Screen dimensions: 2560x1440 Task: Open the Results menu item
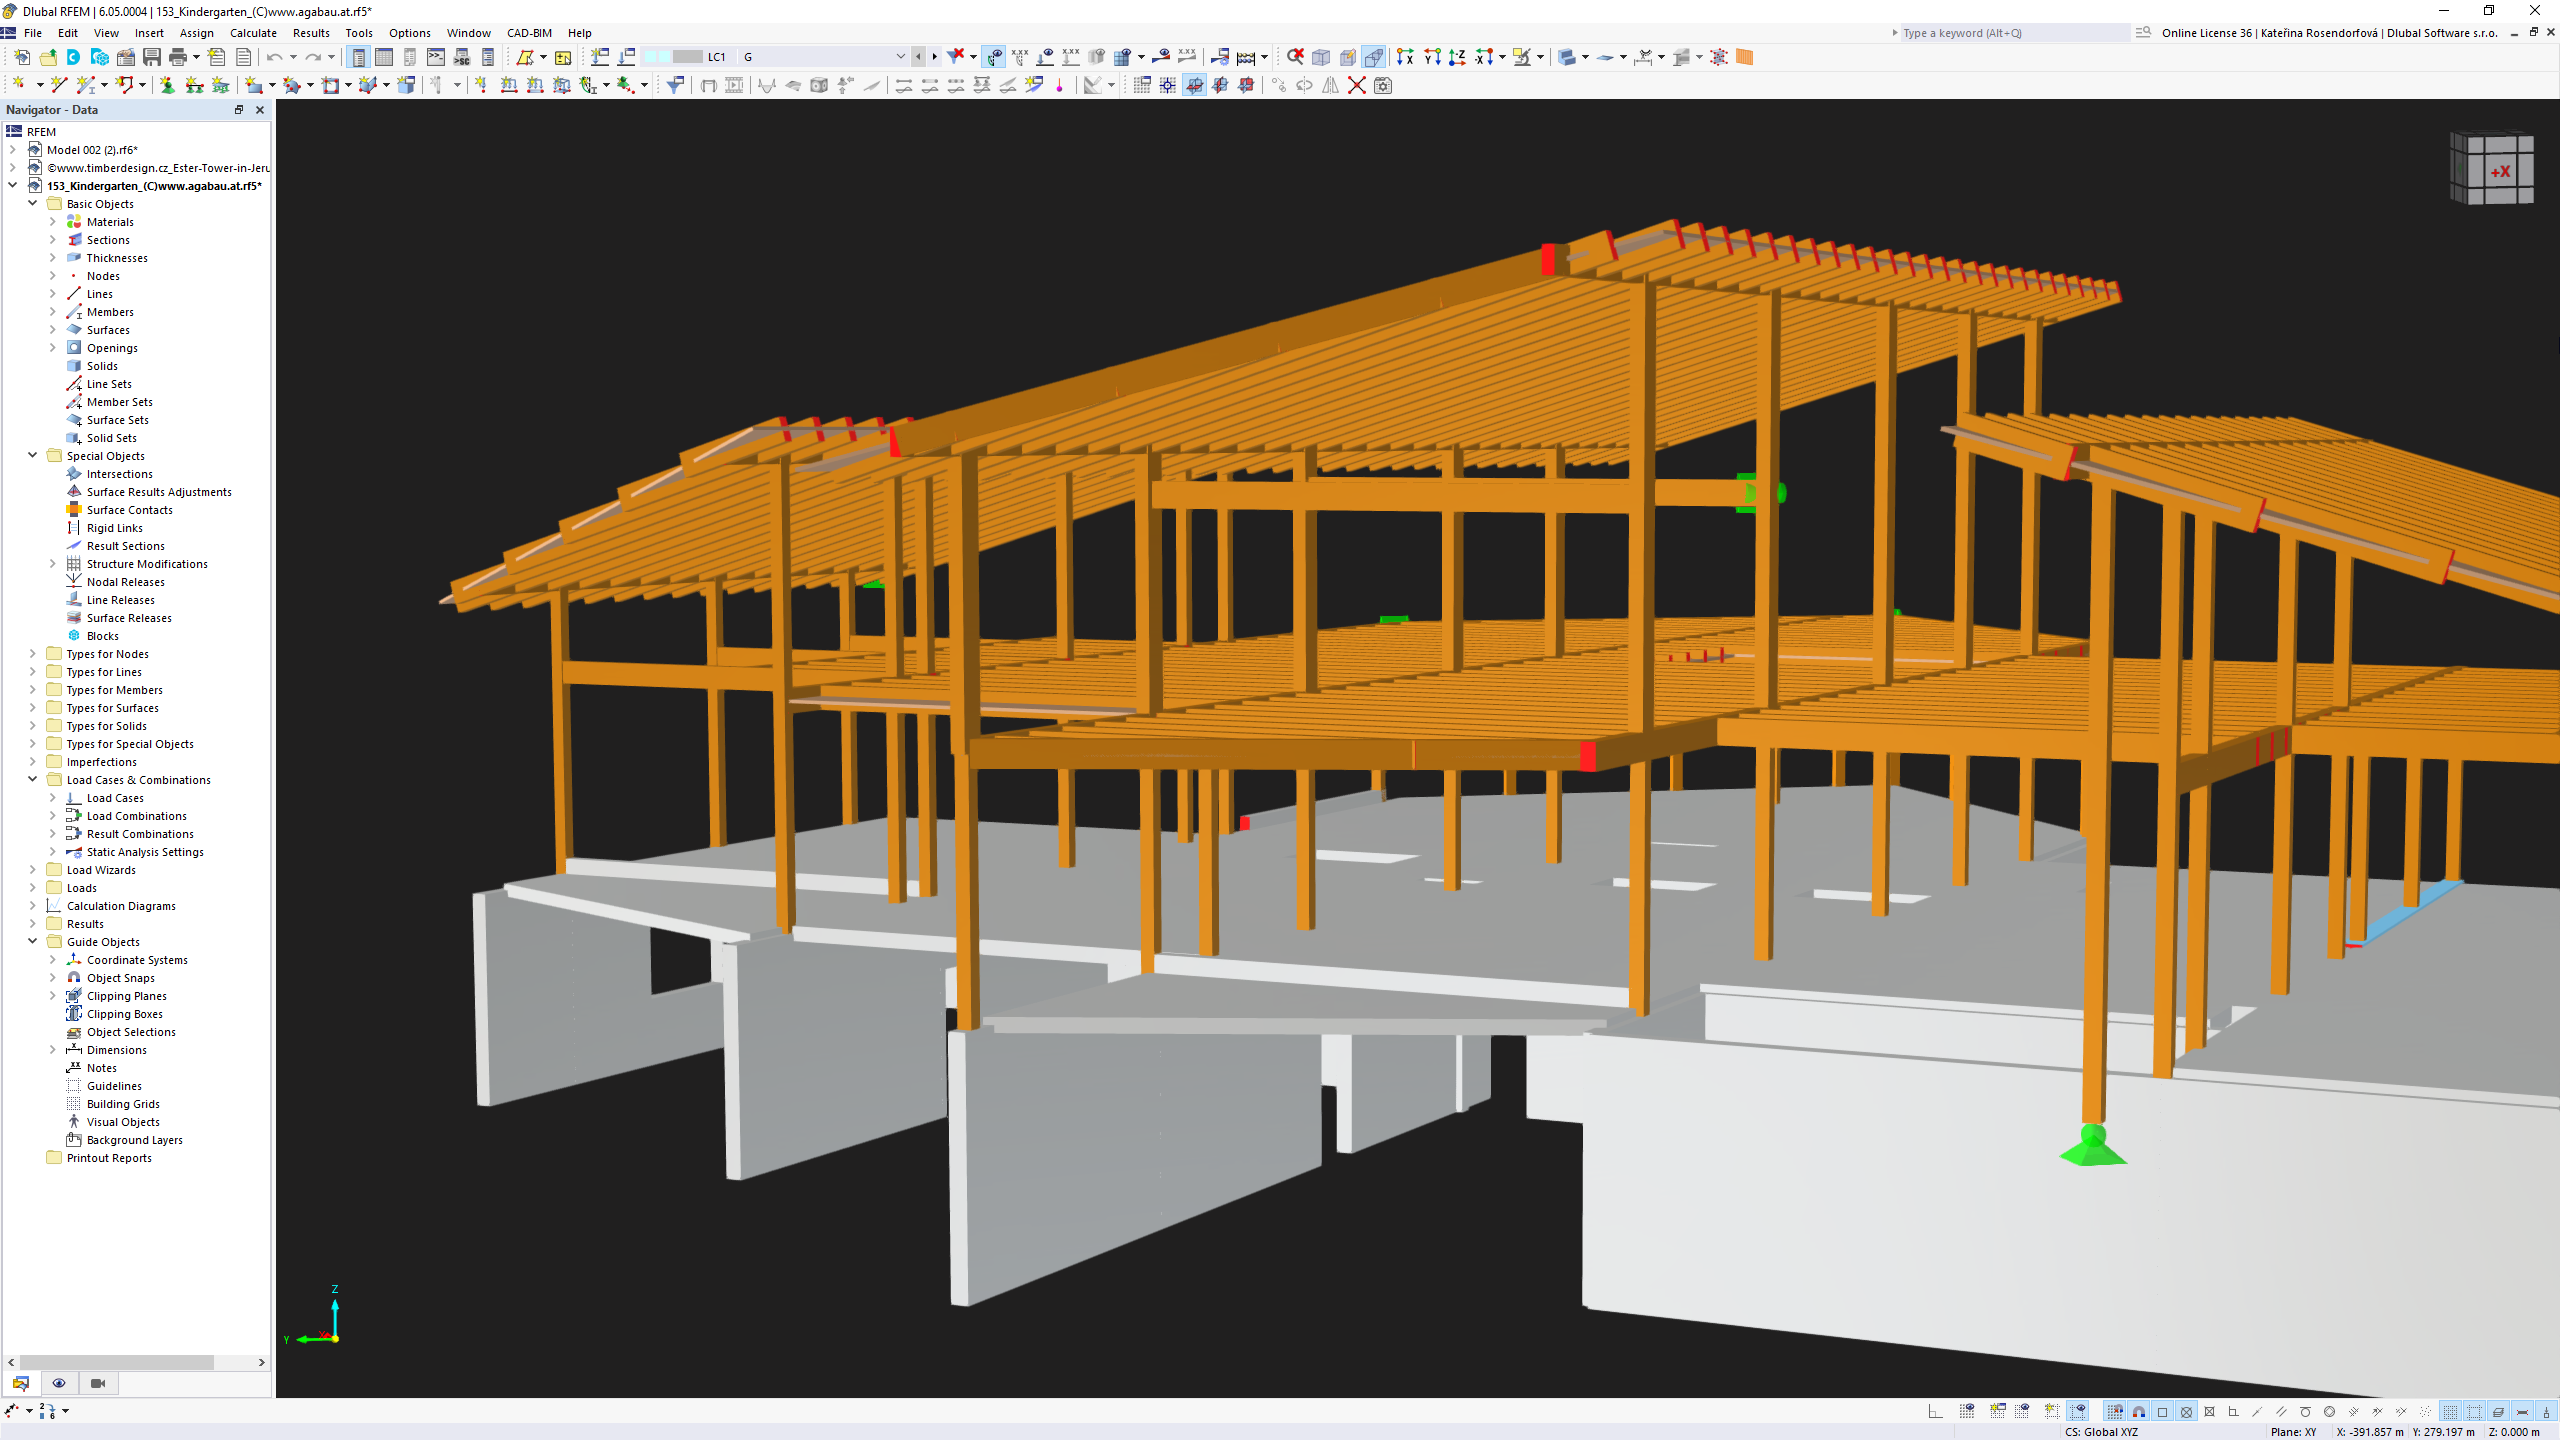[311, 32]
